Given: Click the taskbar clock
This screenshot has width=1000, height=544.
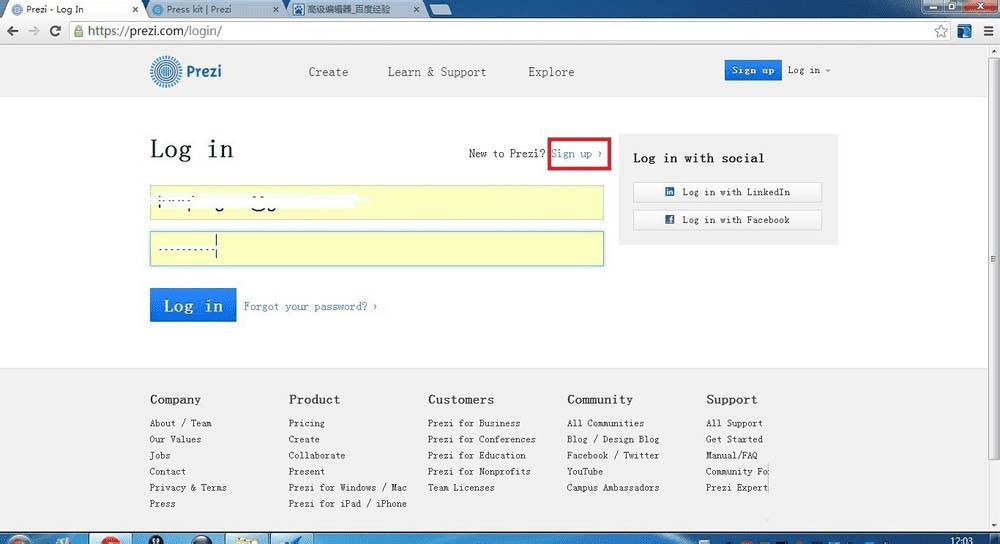Looking at the screenshot, I should coord(961,540).
